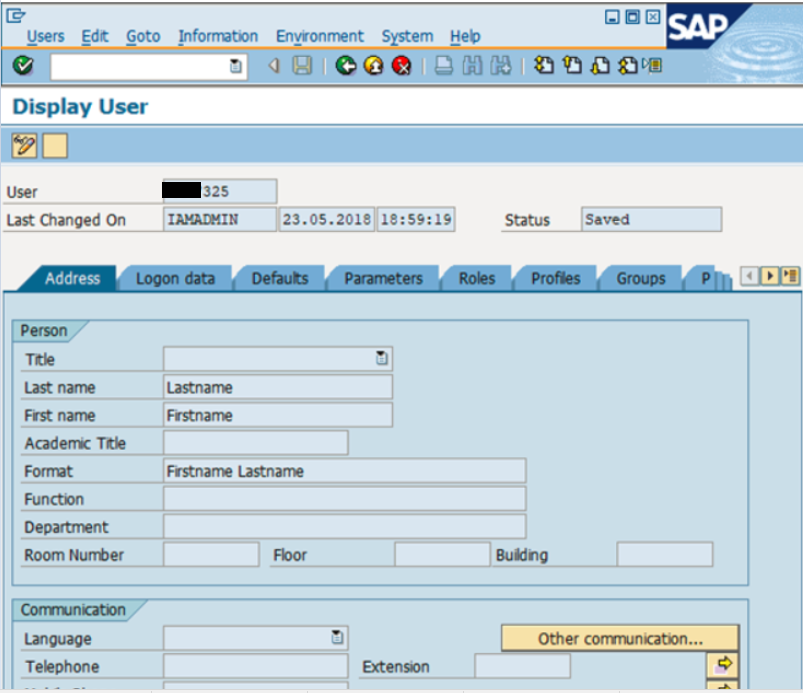The height and width of the screenshot is (693, 803).
Task: Click the yellow Exit icon
Action: coord(374,66)
